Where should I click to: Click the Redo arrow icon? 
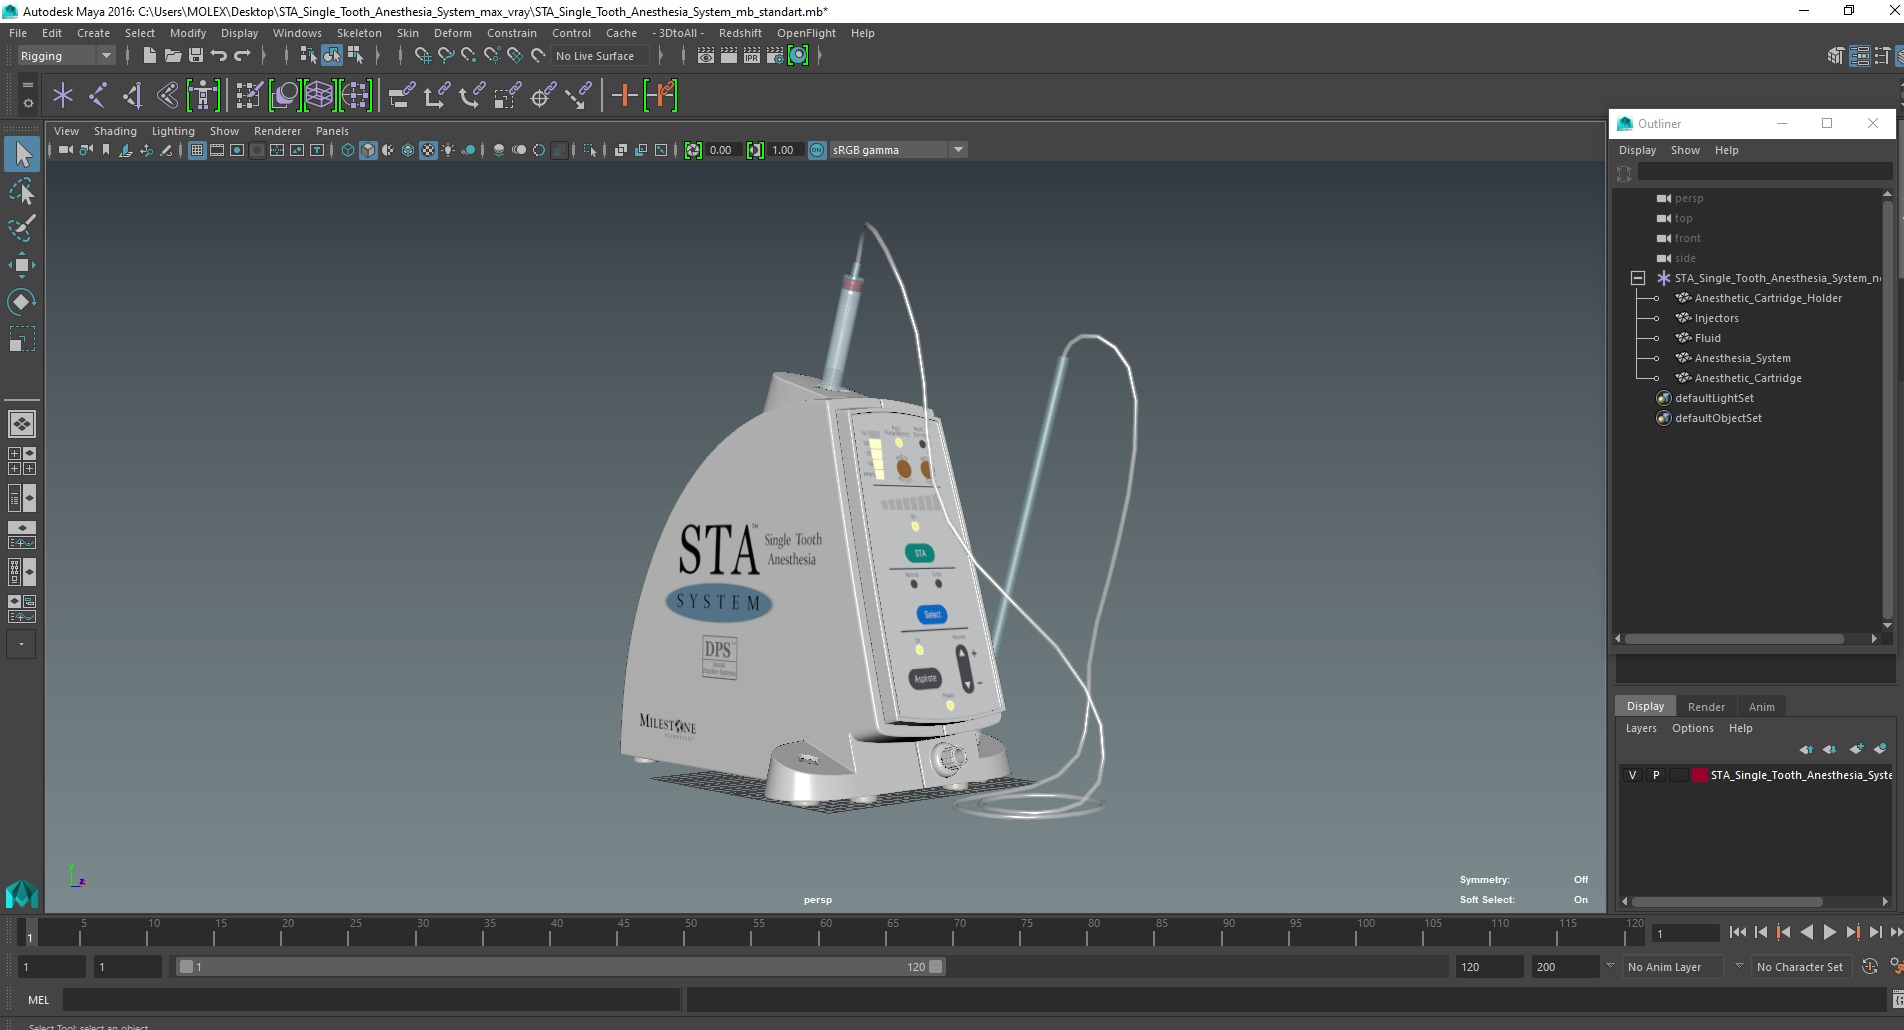[x=242, y=56]
